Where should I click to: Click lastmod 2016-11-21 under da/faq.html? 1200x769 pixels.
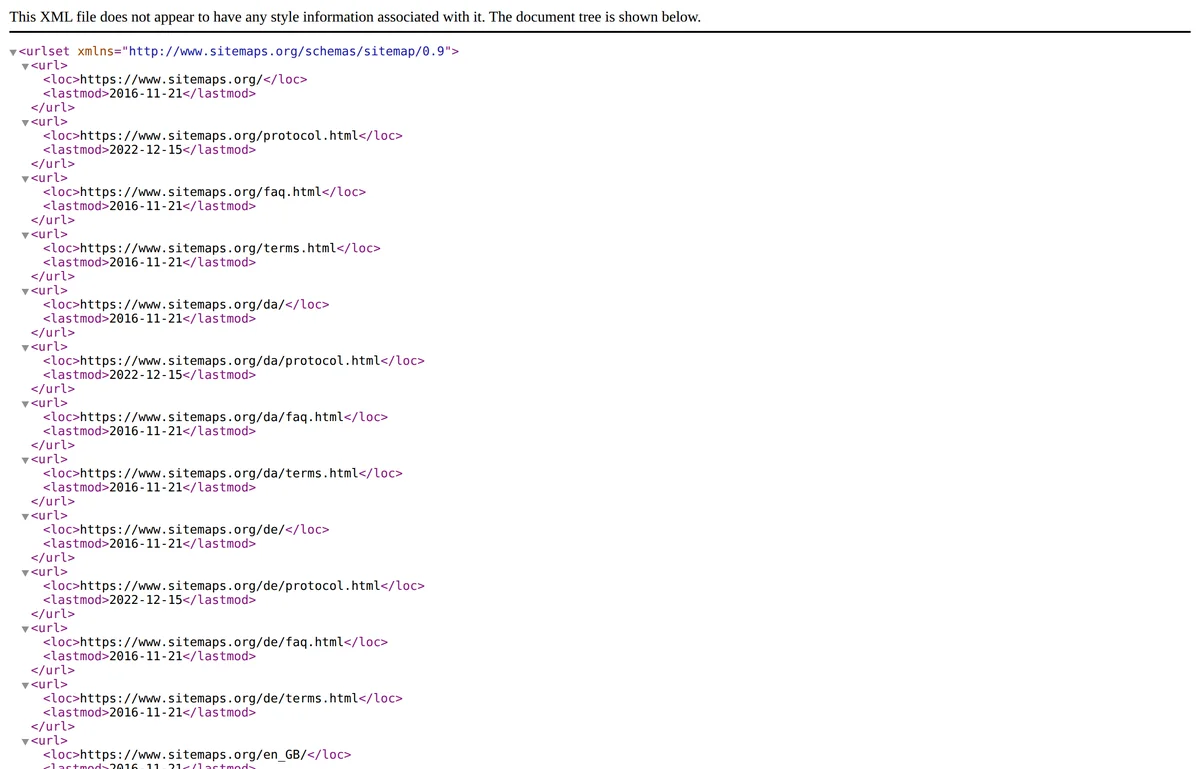point(145,431)
